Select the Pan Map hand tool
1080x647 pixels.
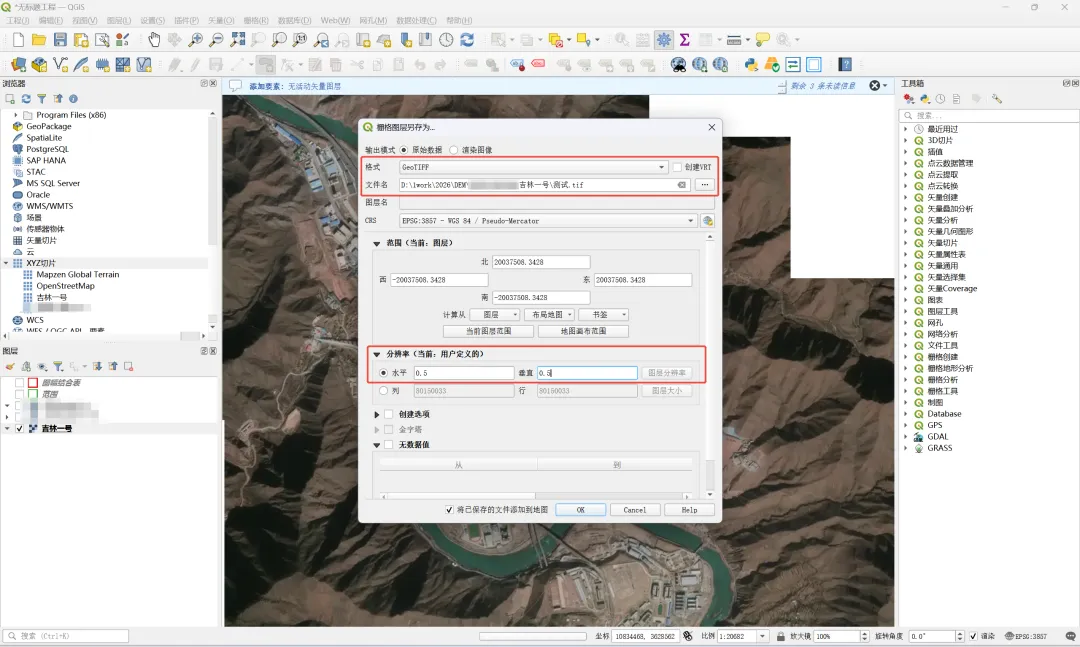tap(154, 40)
